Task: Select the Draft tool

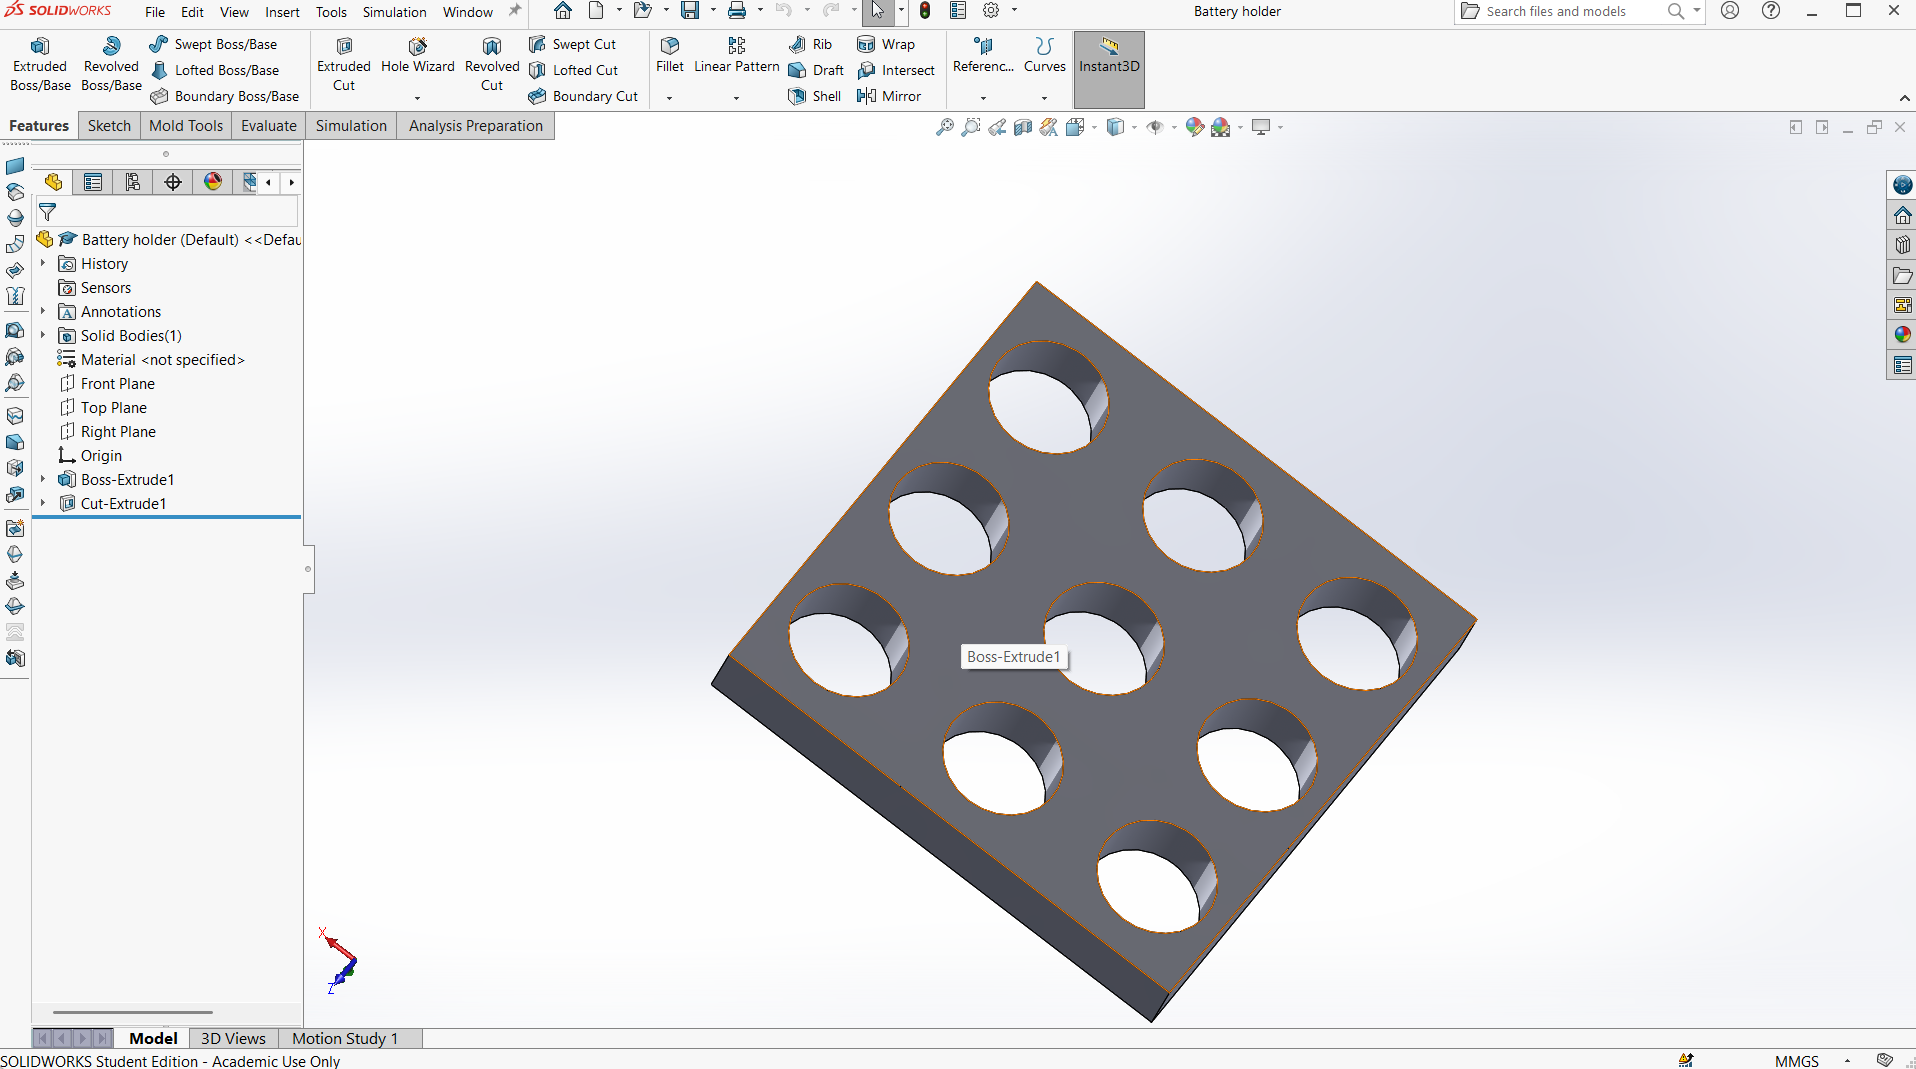Action: [x=816, y=70]
